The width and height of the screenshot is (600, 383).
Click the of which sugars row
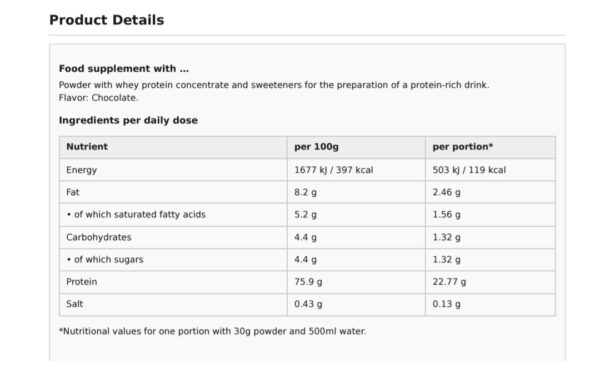[307, 259]
